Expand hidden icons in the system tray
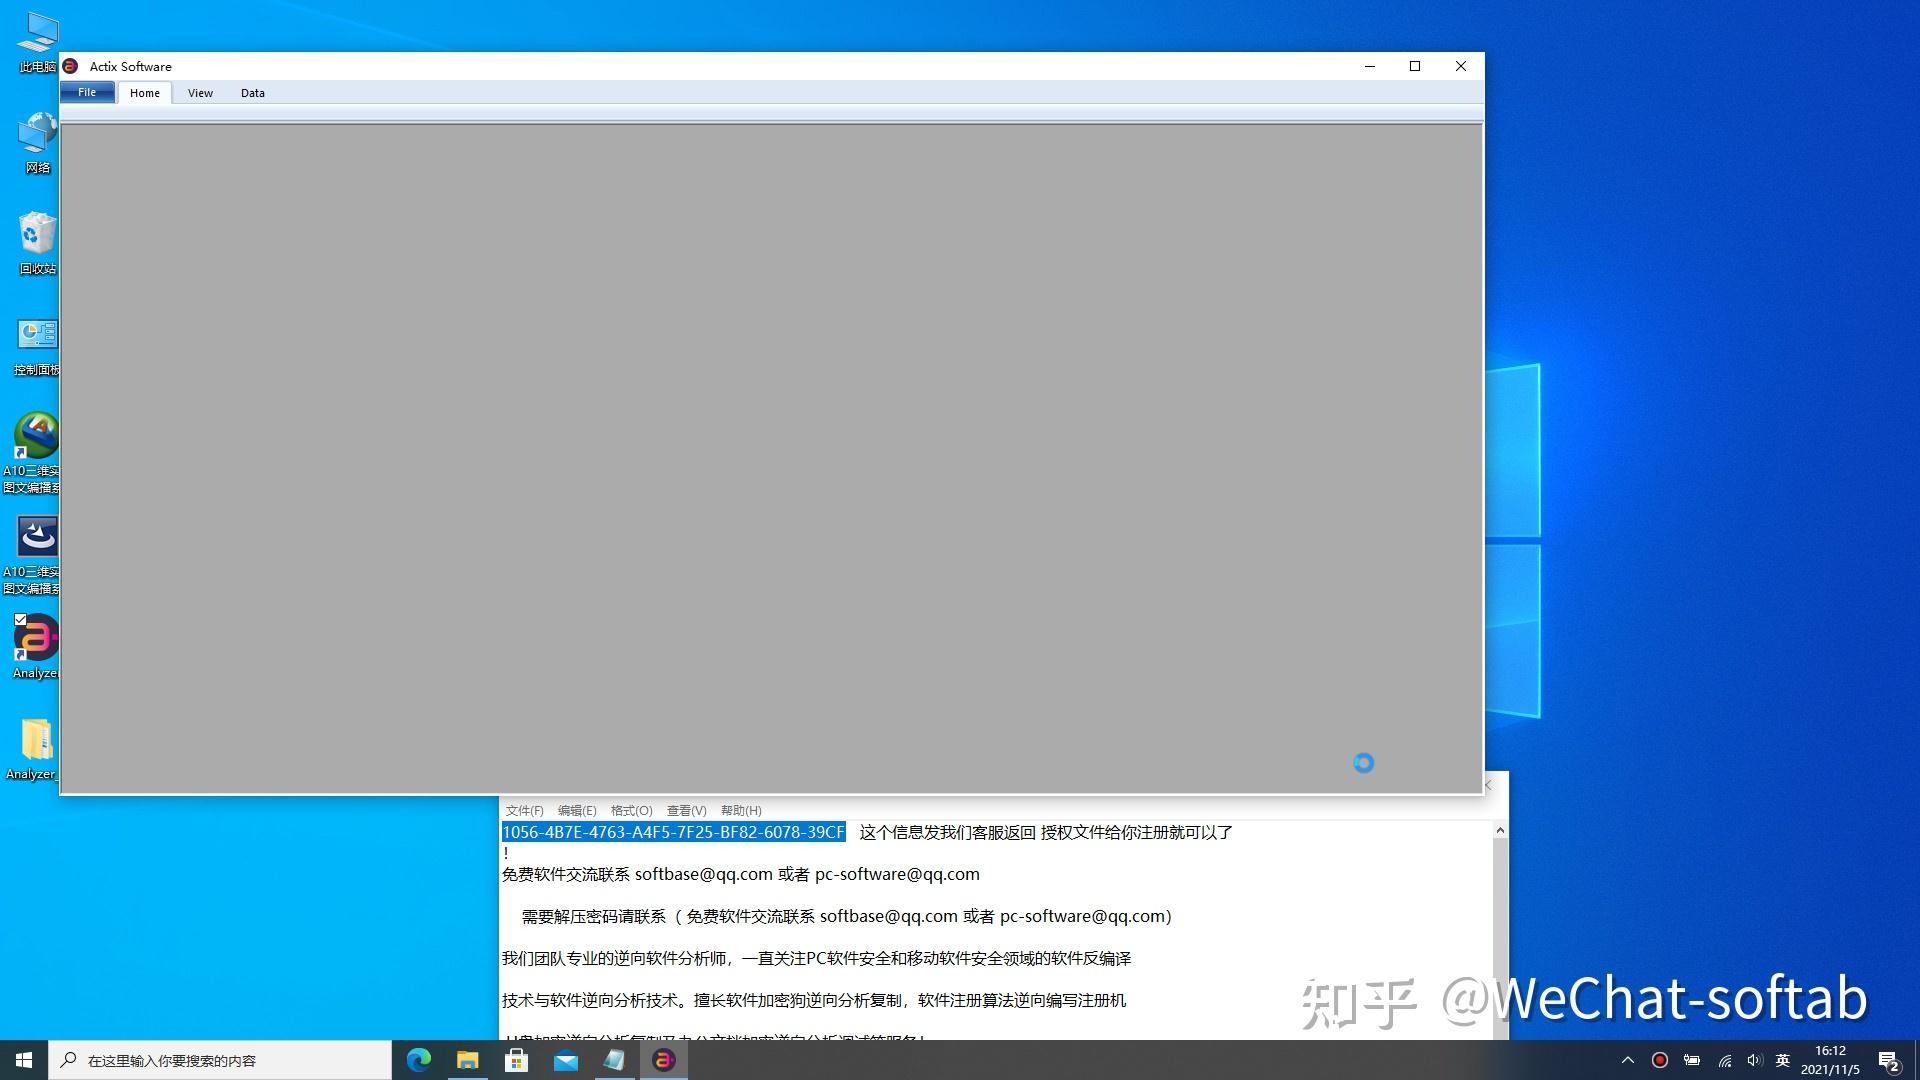Screen dimensions: 1920x1080 pos(1628,1061)
